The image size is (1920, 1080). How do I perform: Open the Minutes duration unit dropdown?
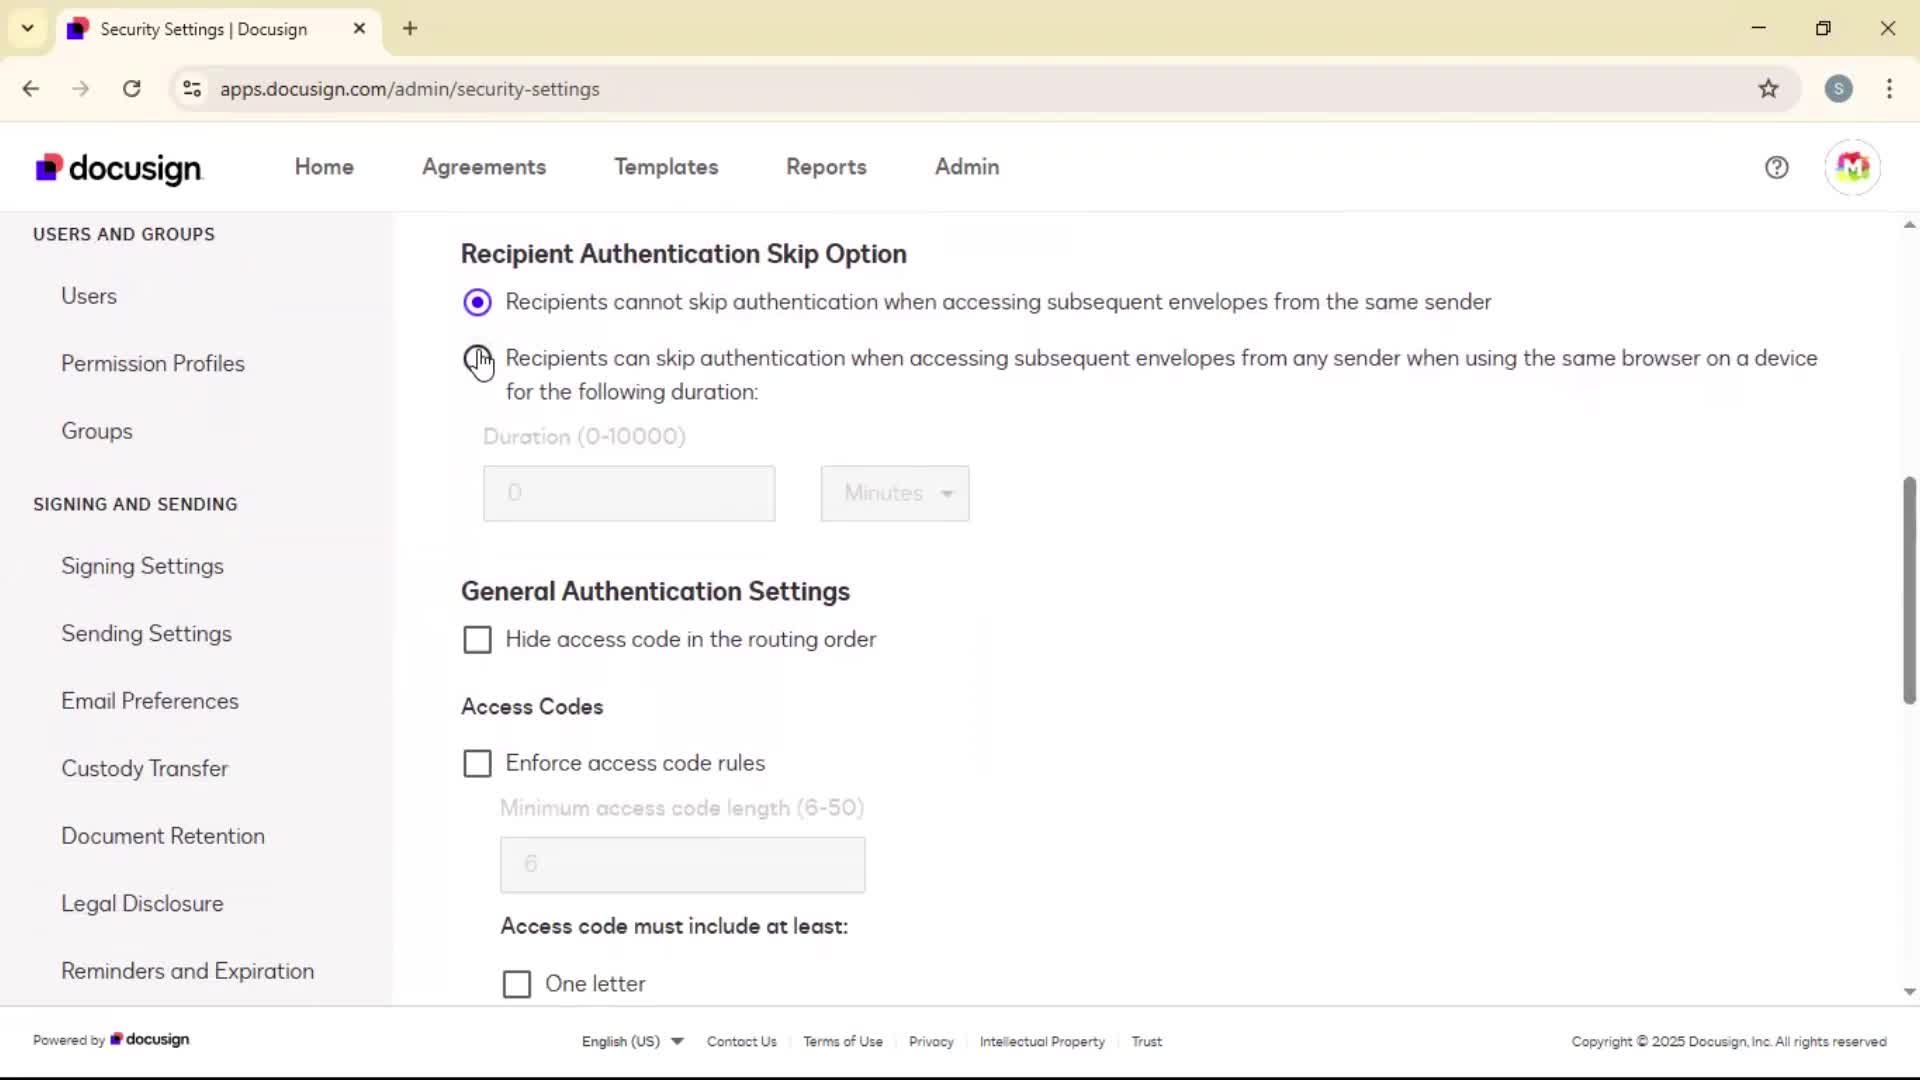pos(895,493)
